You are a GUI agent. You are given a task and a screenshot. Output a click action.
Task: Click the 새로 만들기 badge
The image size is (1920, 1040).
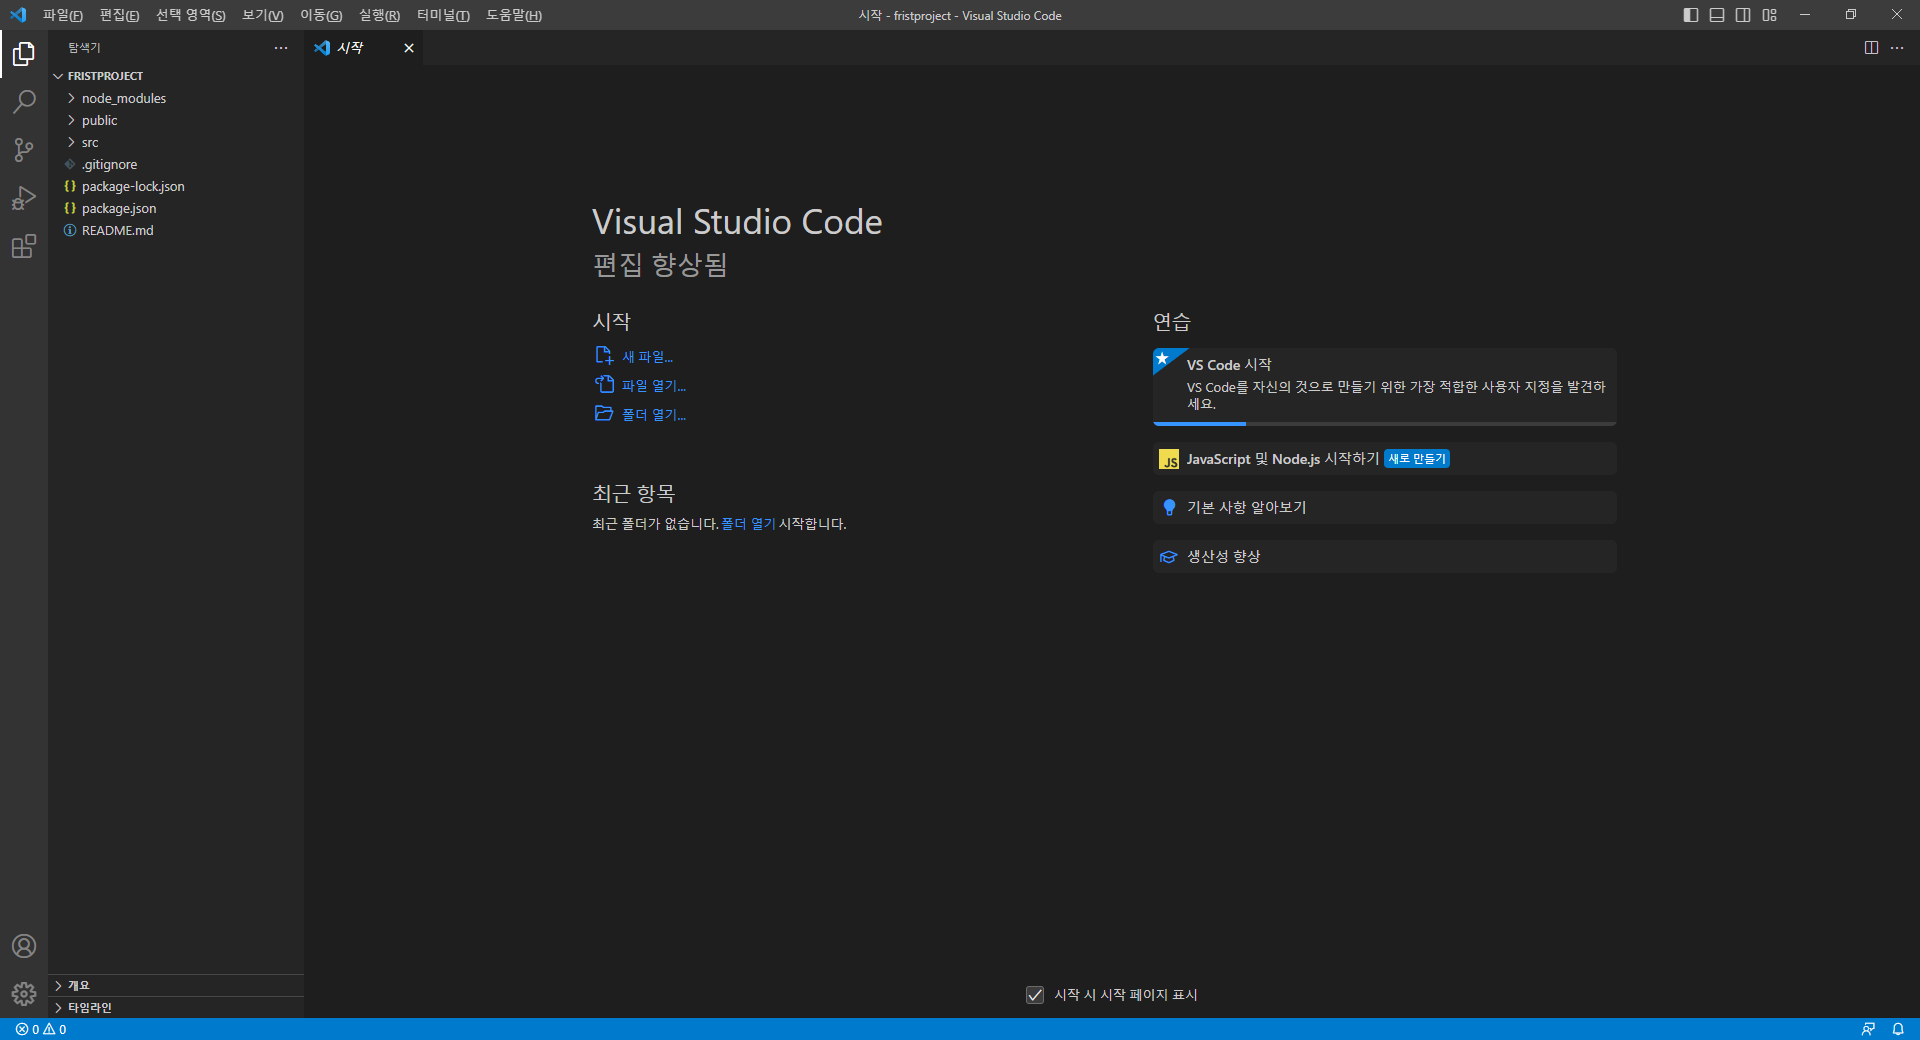[1417, 459]
